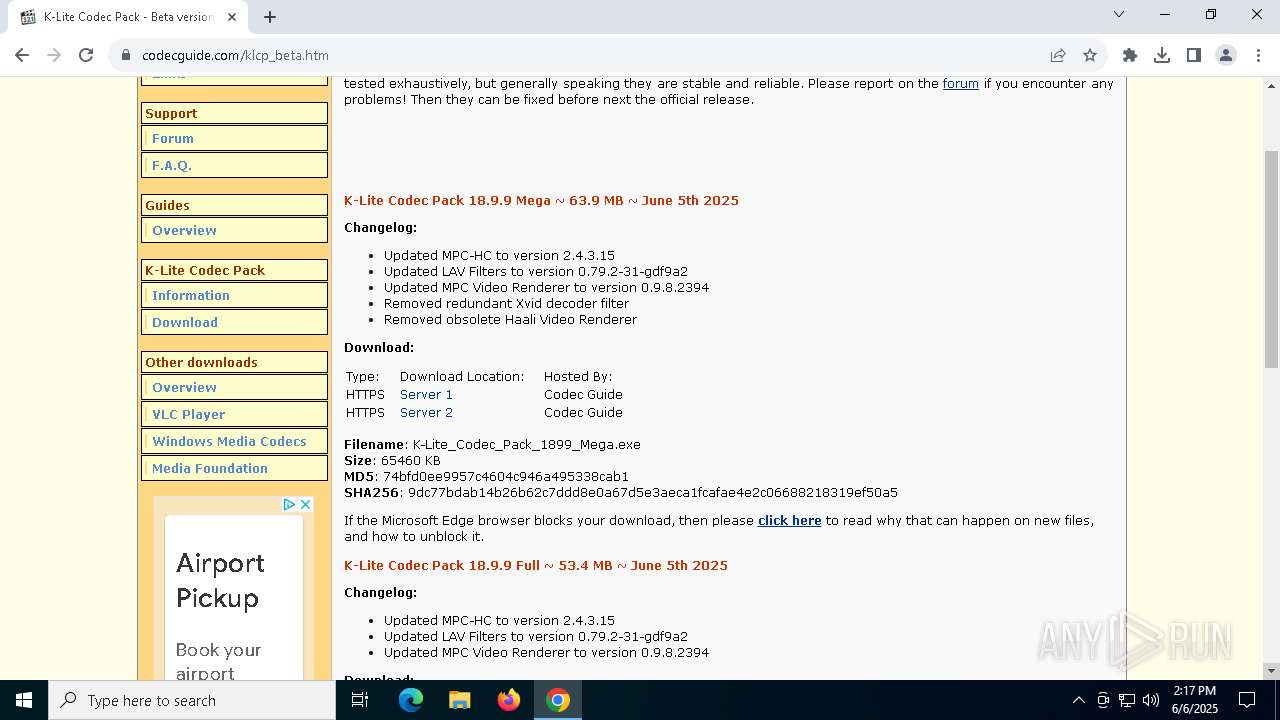Open network status tray icon

coord(1127,700)
